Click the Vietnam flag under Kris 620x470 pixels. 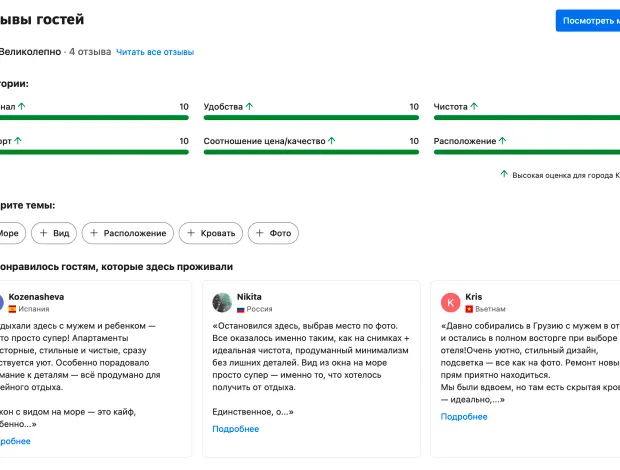470,310
